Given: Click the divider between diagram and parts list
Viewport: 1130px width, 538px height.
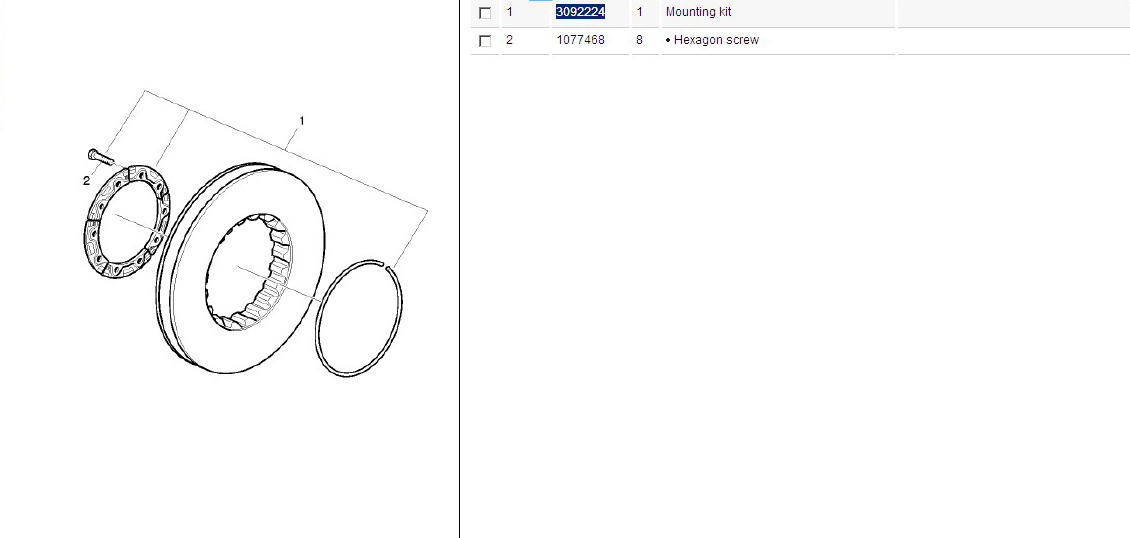Looking at the screenshot, I should click(460, 269).
